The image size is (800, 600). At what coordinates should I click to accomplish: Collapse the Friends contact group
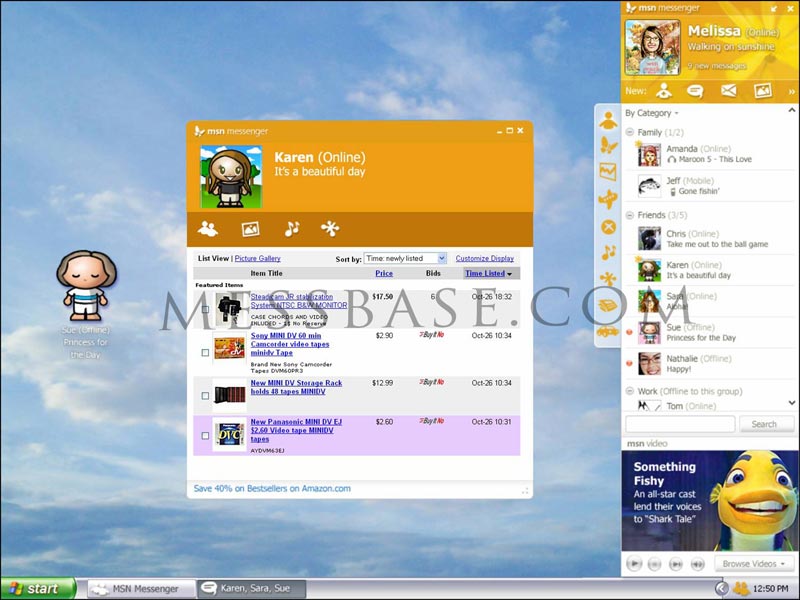(x=630, y=215)
